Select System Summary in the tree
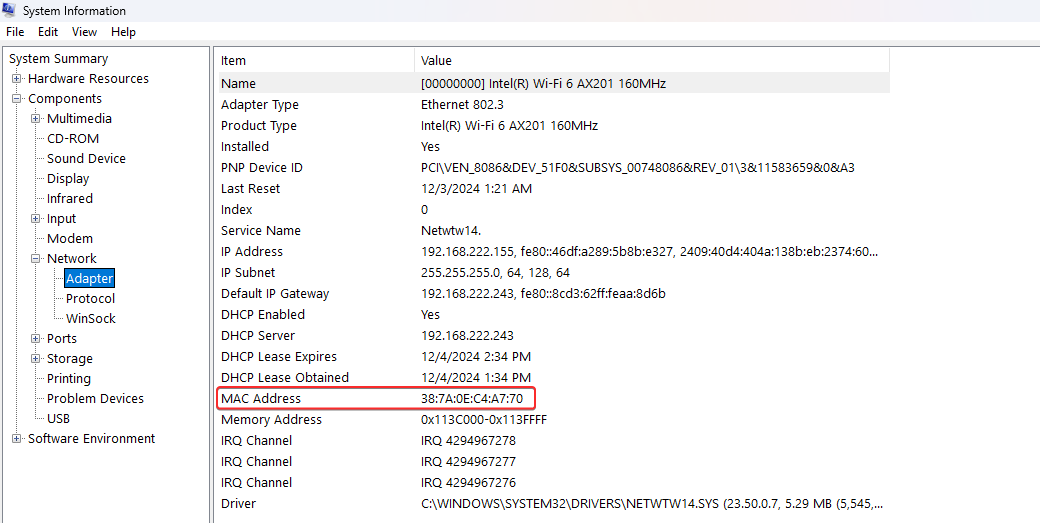1040x523 pixels. 58,59
